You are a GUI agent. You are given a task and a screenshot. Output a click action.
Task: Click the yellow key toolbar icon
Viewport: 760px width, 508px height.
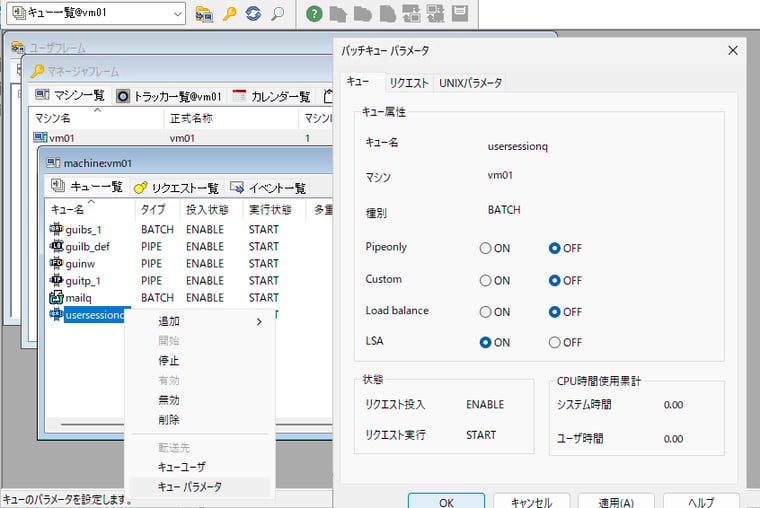coord(229,14)
